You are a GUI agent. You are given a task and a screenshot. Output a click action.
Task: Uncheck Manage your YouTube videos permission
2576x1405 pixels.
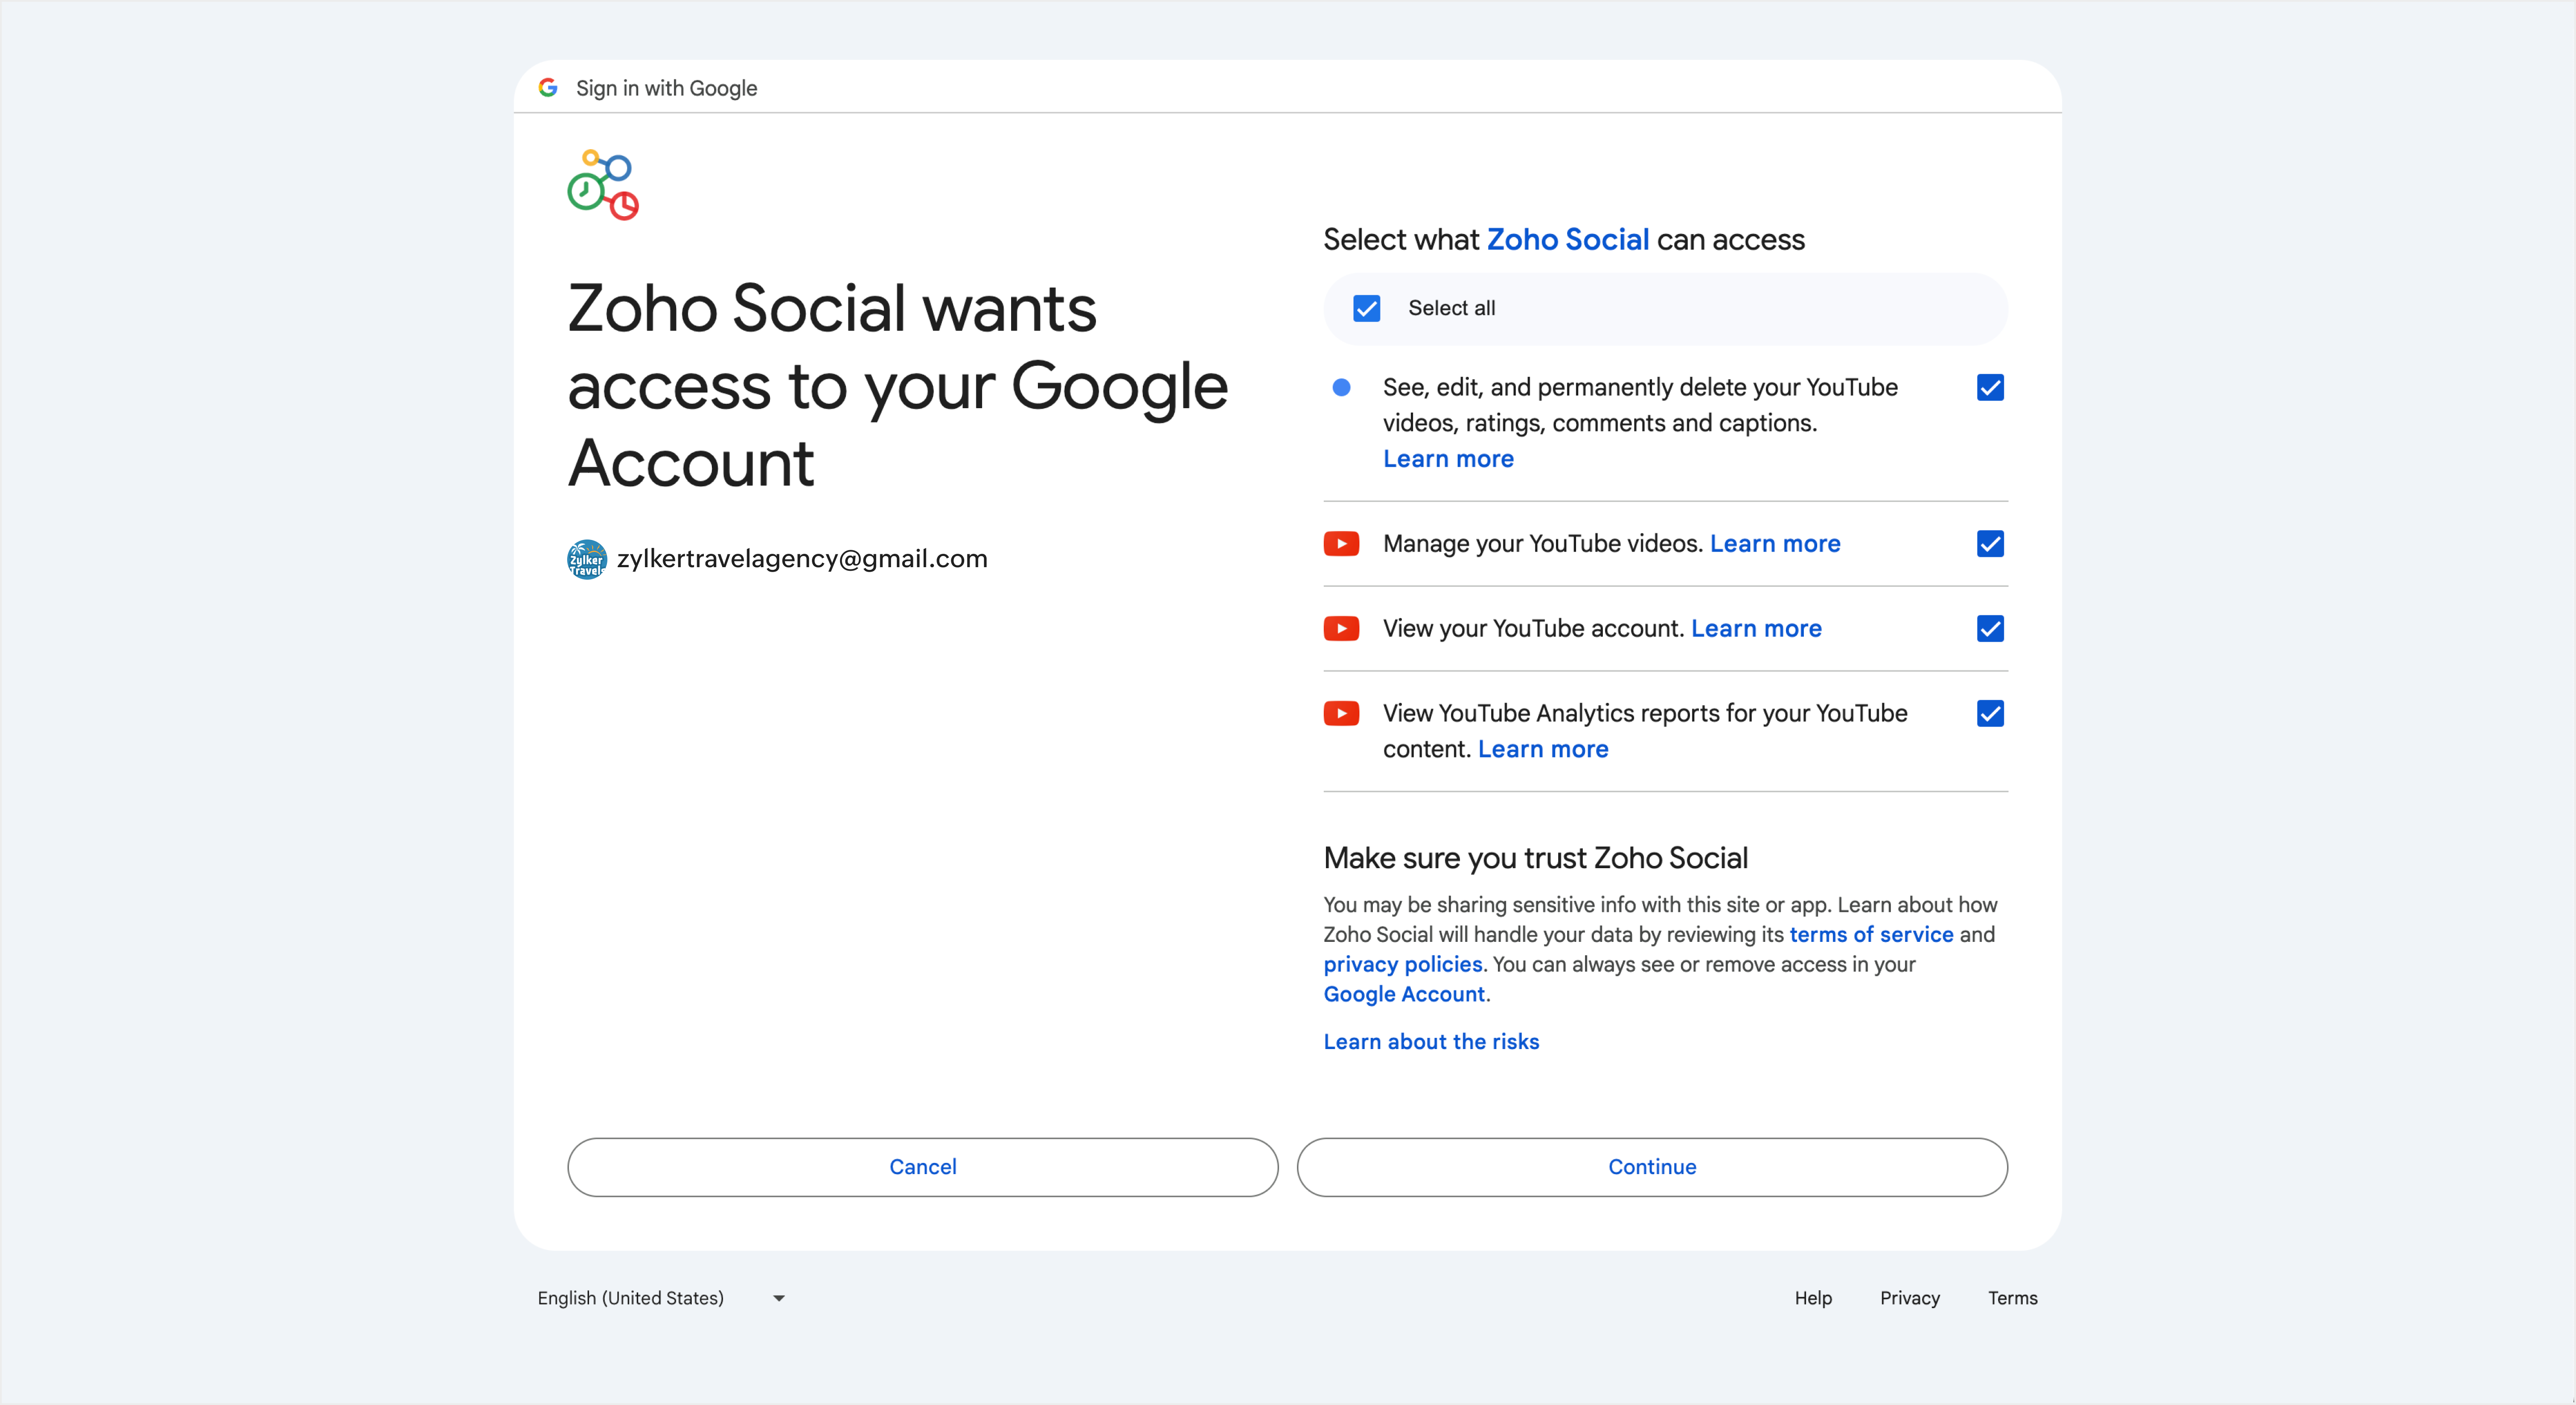pyautogui.click(x=1990, y=544)
